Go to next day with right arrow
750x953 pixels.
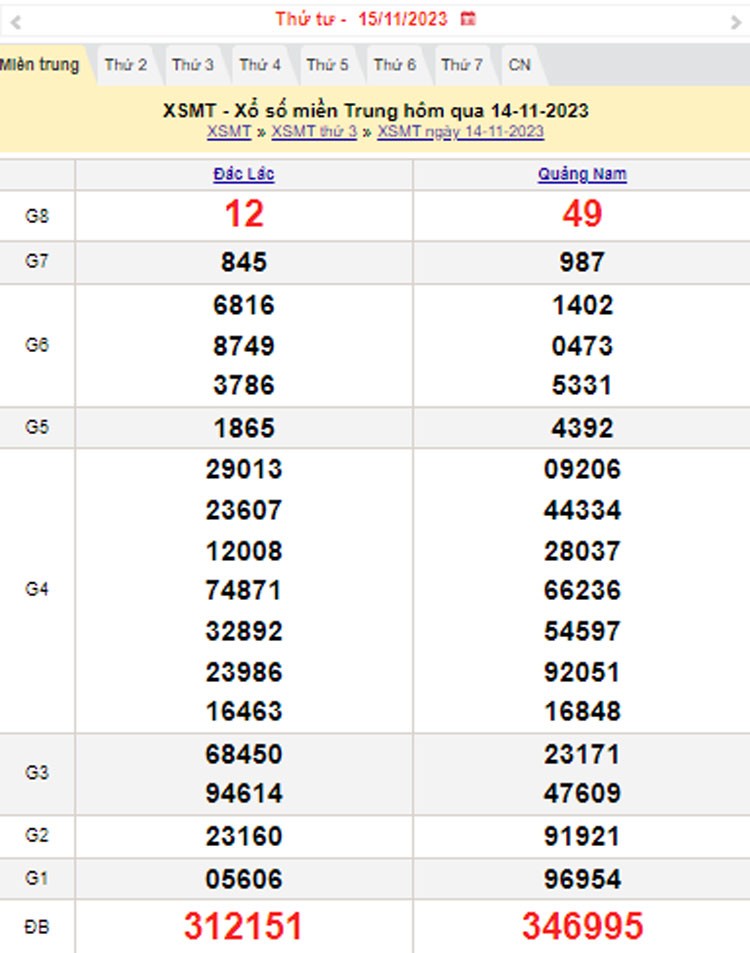[736, 21]
